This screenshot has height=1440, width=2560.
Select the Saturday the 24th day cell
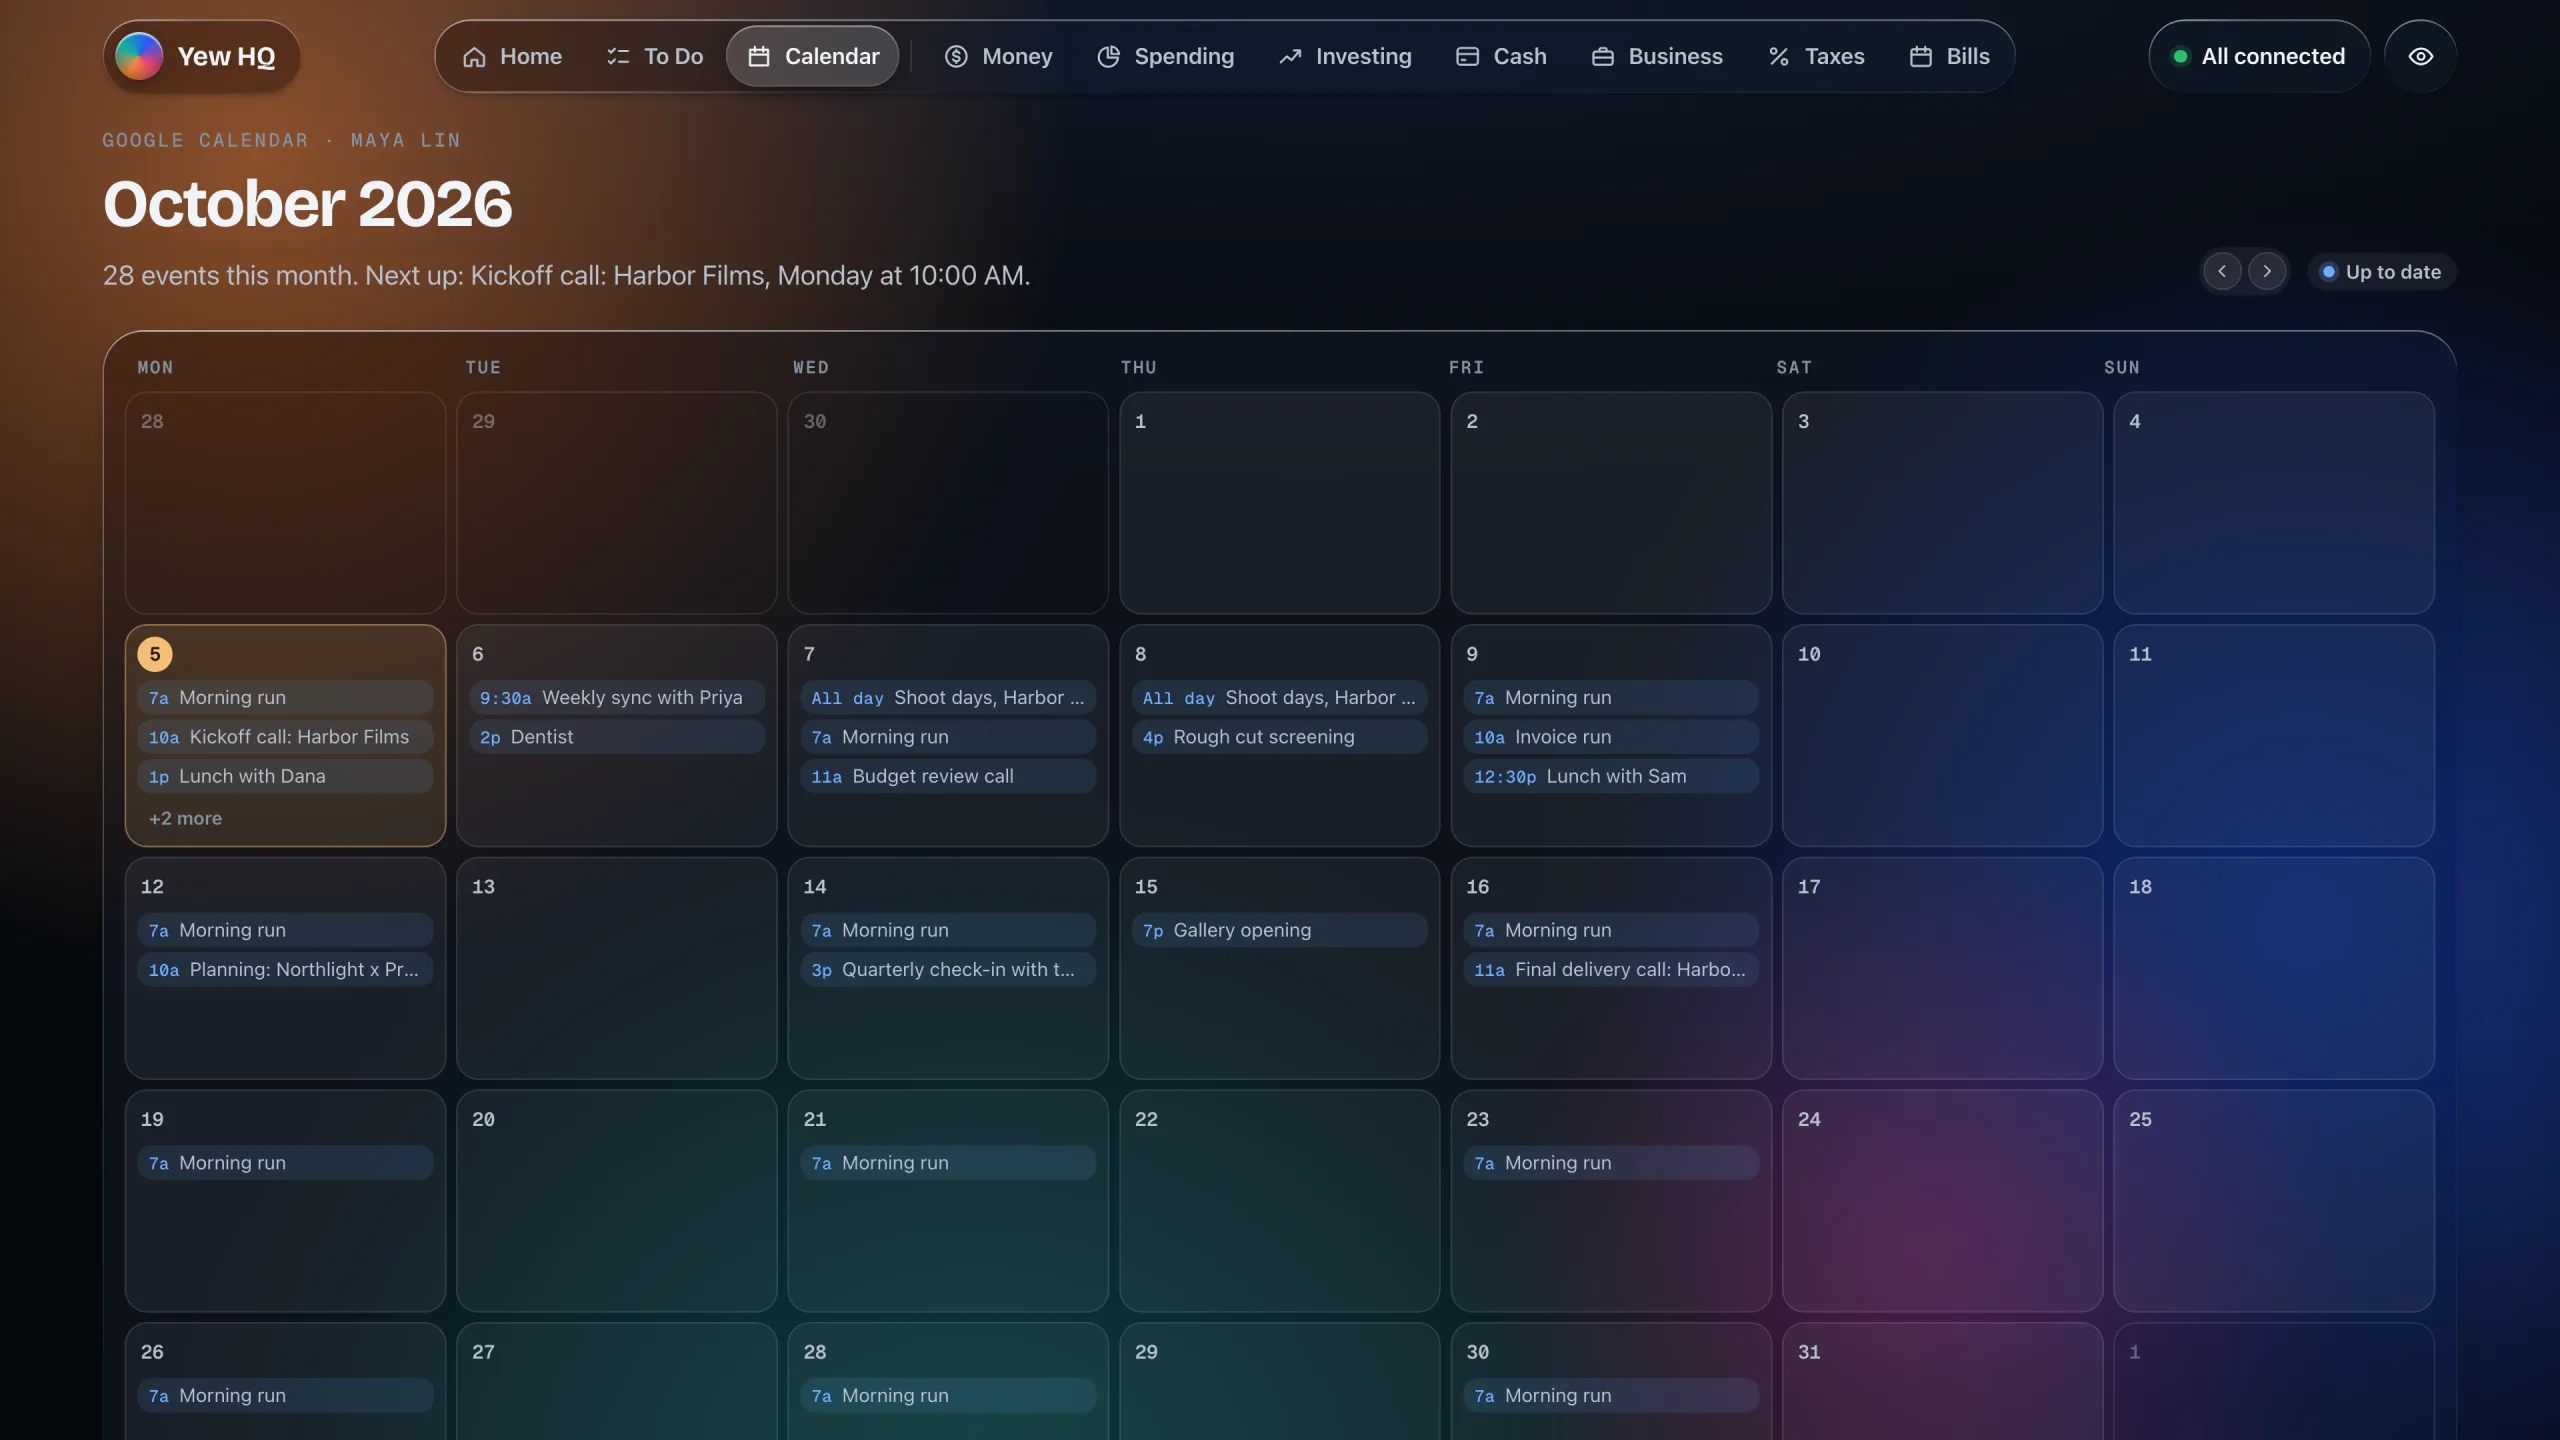(1942, 1201)
